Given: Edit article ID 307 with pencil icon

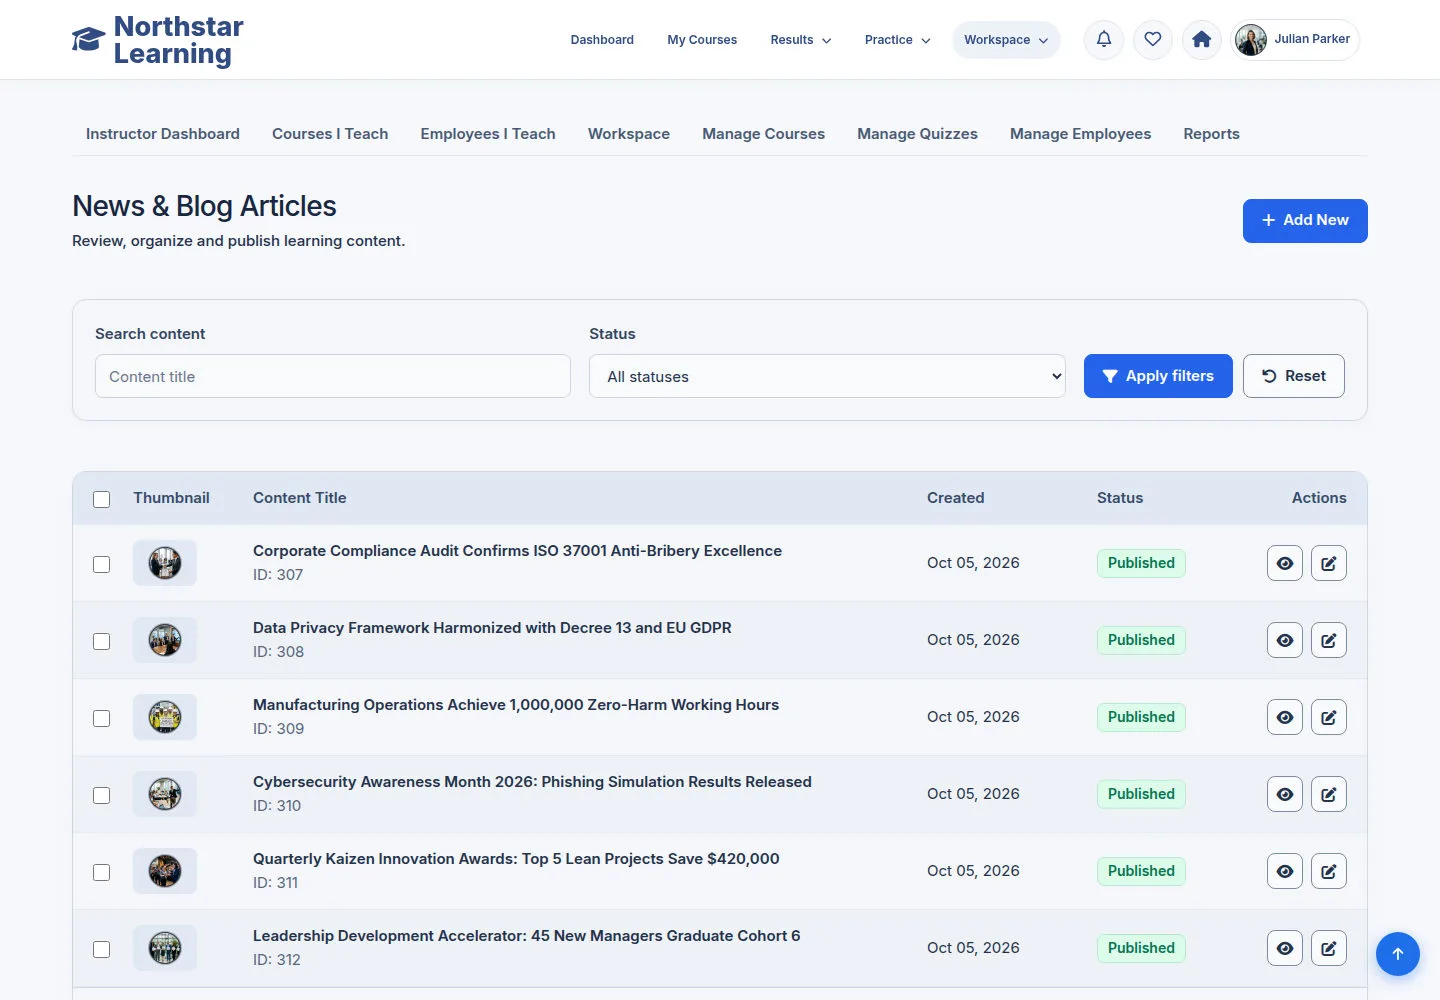Looking at the screenshot, I should tap(1329, 563).
